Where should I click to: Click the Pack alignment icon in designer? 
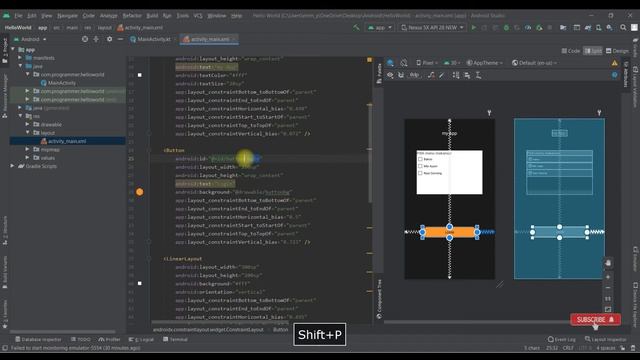[456, 75]
